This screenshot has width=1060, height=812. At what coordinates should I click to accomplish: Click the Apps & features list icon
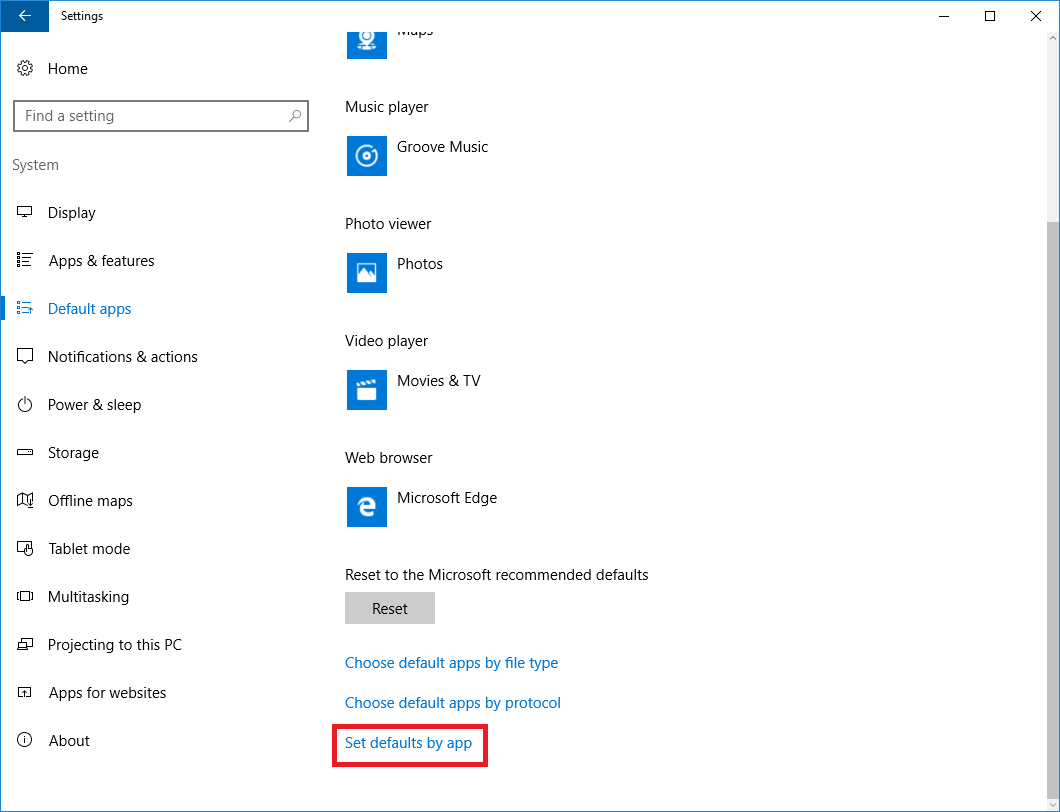pyautogui.click(x=25, y=260)
